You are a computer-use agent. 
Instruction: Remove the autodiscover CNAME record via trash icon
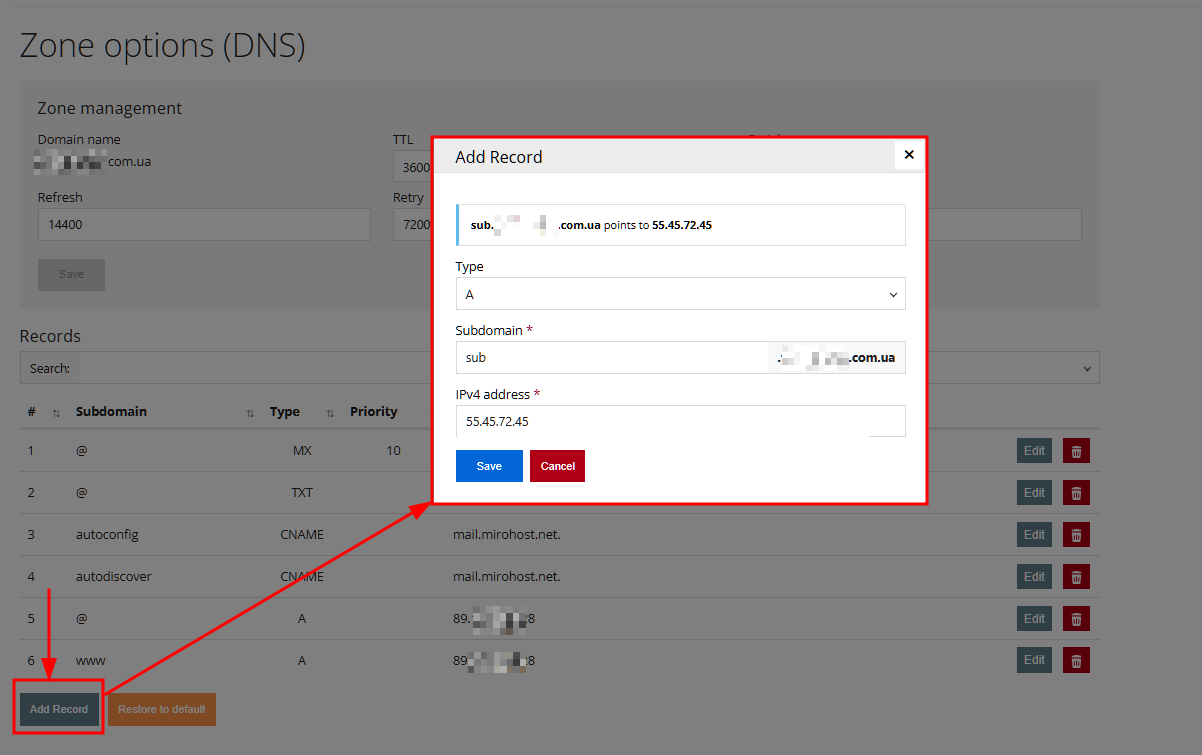tap(1076, 576)
